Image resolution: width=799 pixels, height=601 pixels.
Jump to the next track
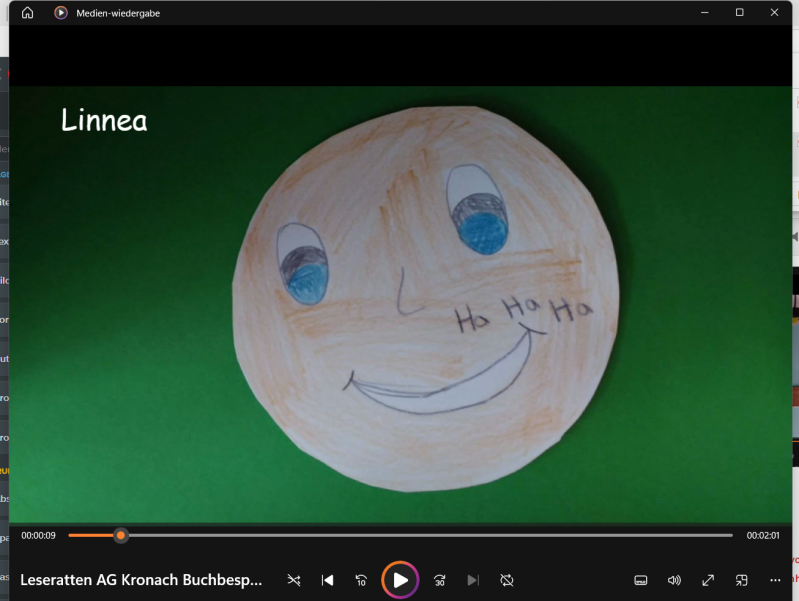tap(473, 580)
